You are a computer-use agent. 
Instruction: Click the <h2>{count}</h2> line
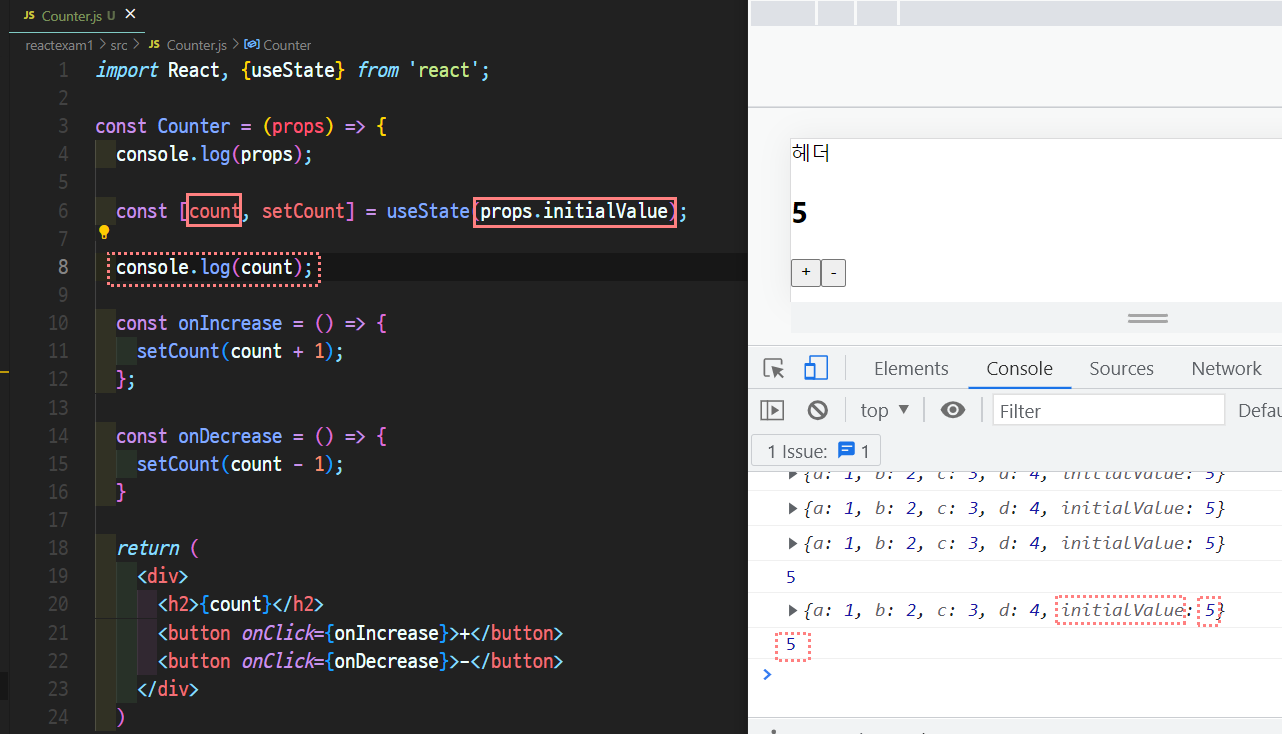[x=241, y=604]
